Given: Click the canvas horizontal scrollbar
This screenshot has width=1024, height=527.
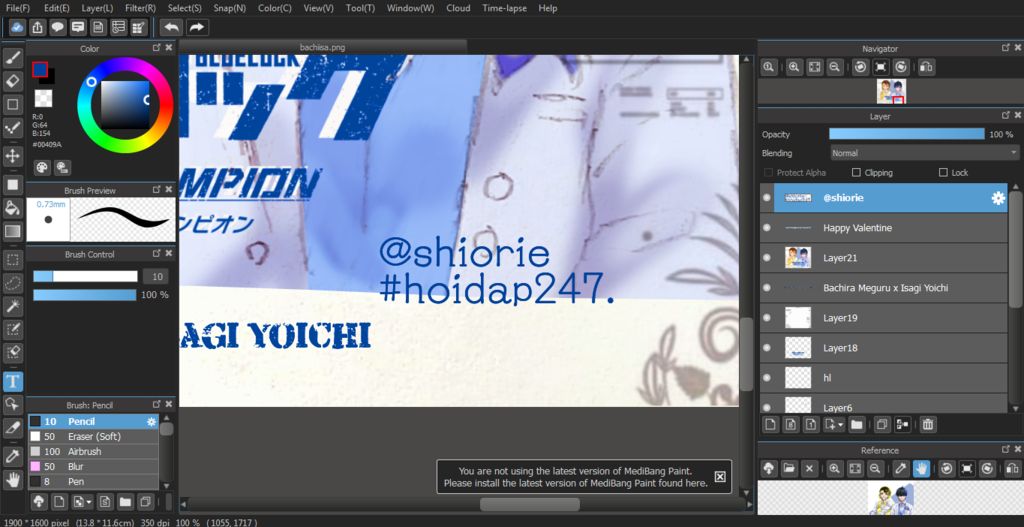Looking at the screenshot, I should [x=530, y=504].
